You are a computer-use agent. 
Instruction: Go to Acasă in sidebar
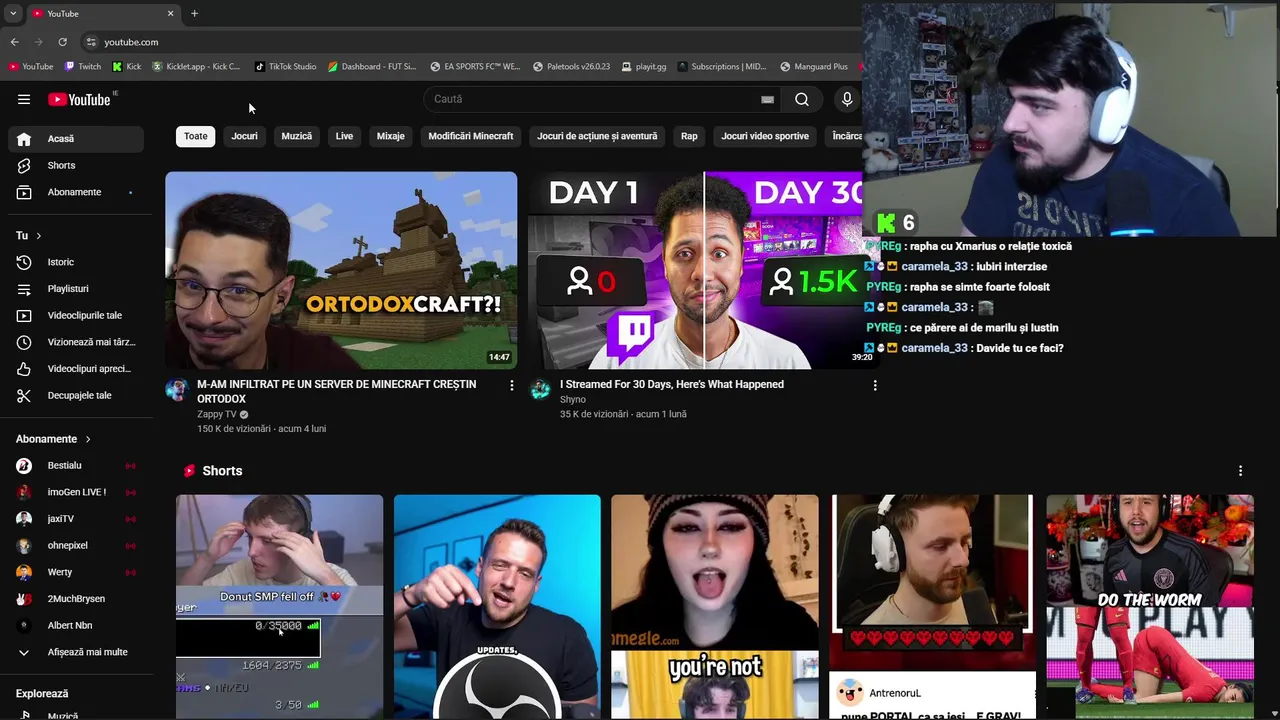click(76, 139)
